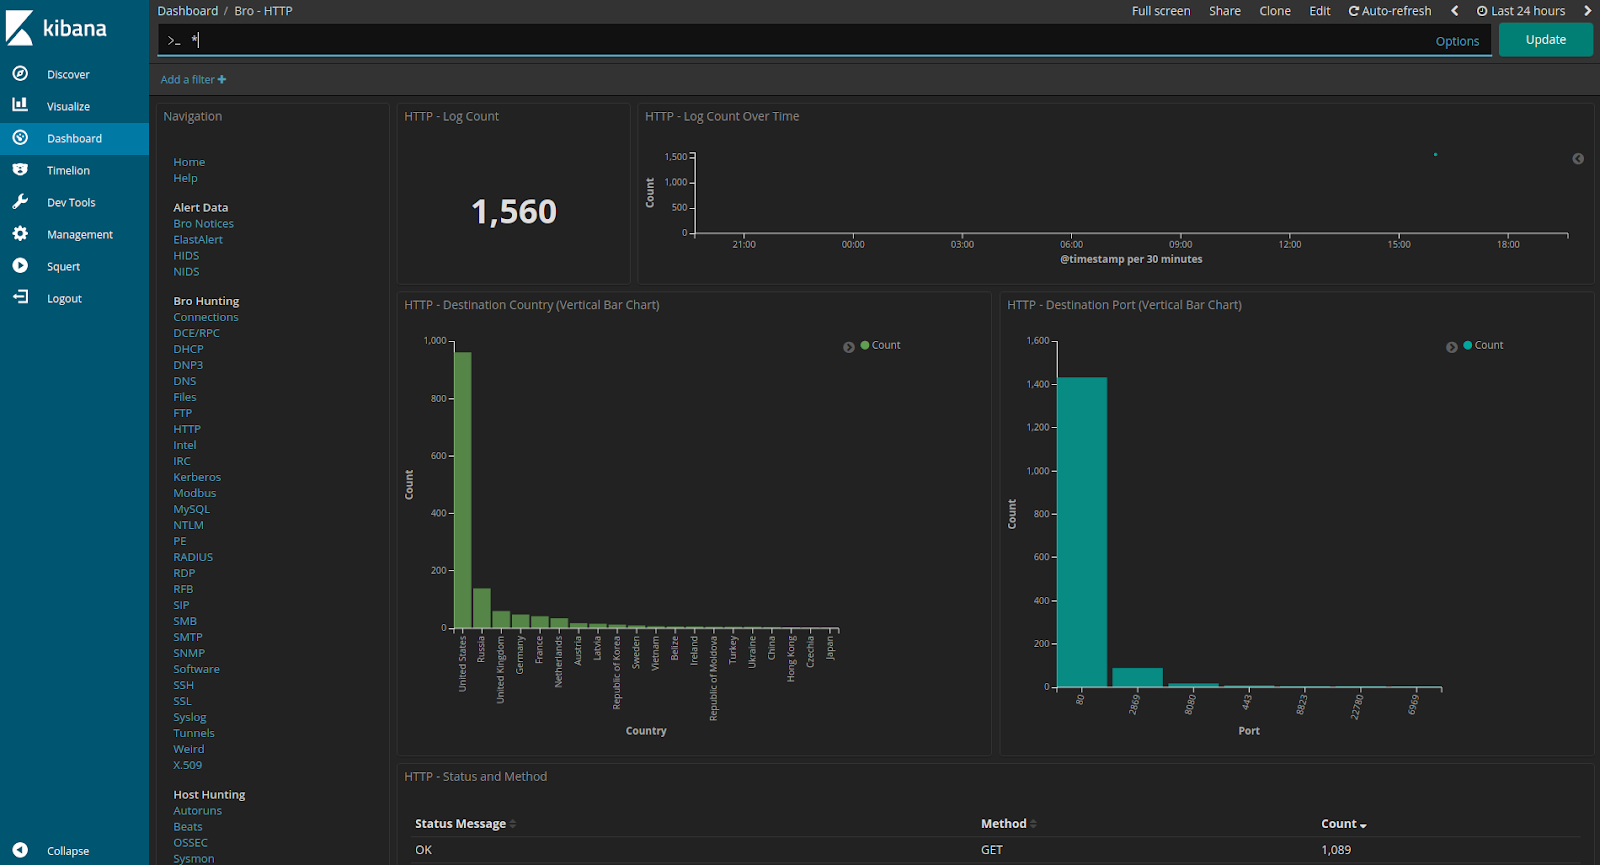
Task: Open Bro Notices link
Action: (203, 224)
